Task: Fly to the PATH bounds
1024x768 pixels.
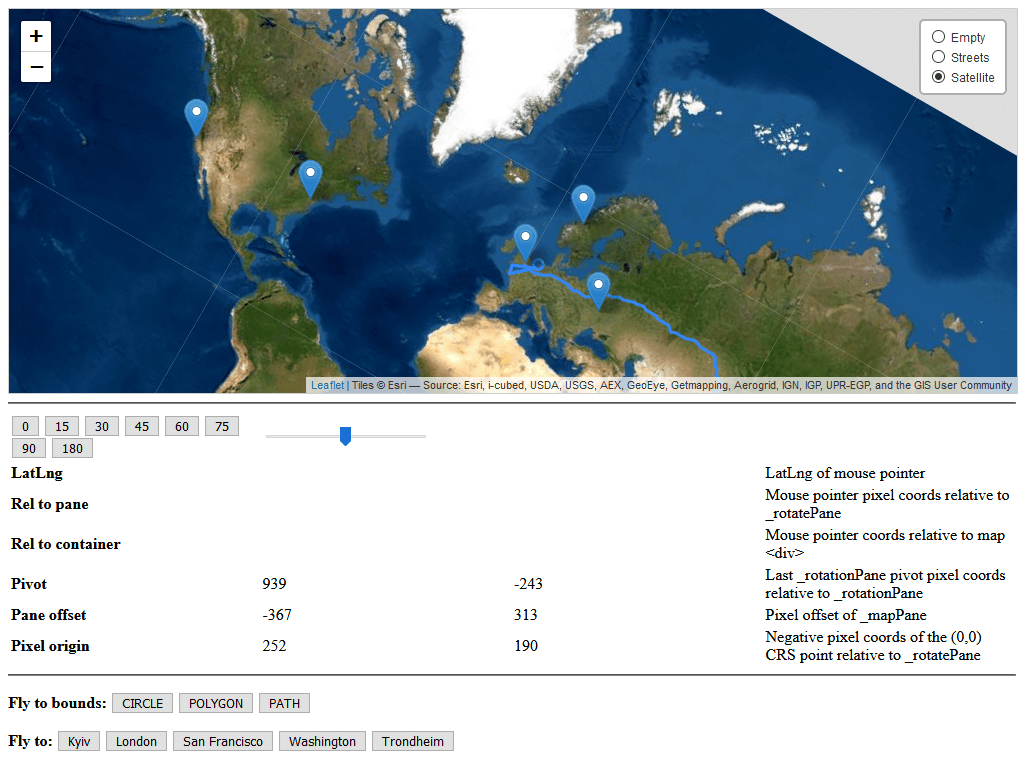Action: pyautogui.click(x=284, y=703)
